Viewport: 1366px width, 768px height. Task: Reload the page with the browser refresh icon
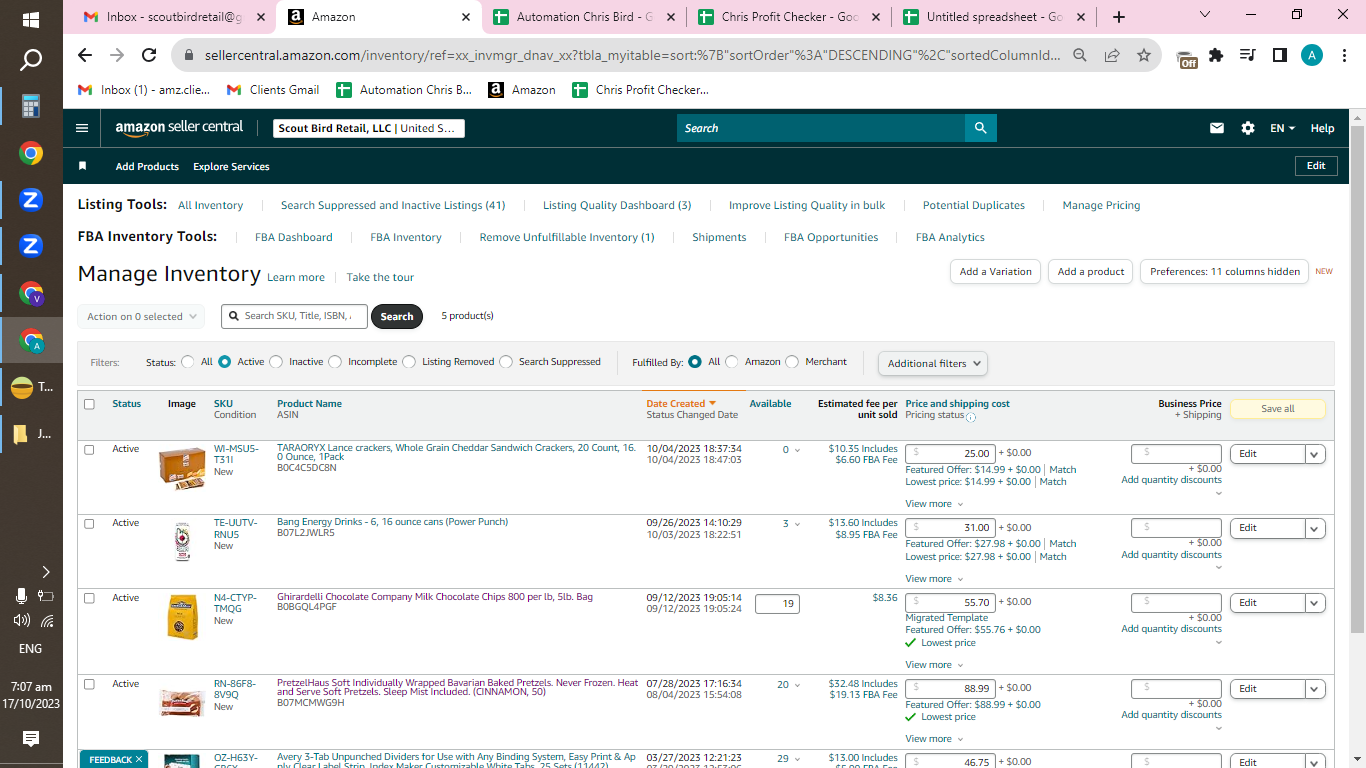[x=149, y=56]
